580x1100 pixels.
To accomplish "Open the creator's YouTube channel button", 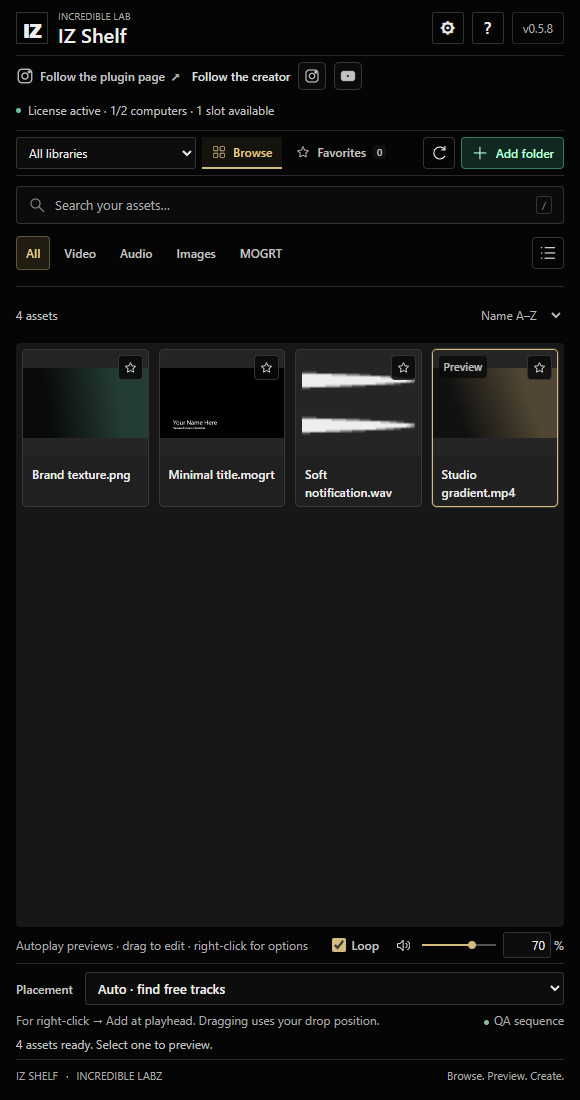I will pos(348,76).
